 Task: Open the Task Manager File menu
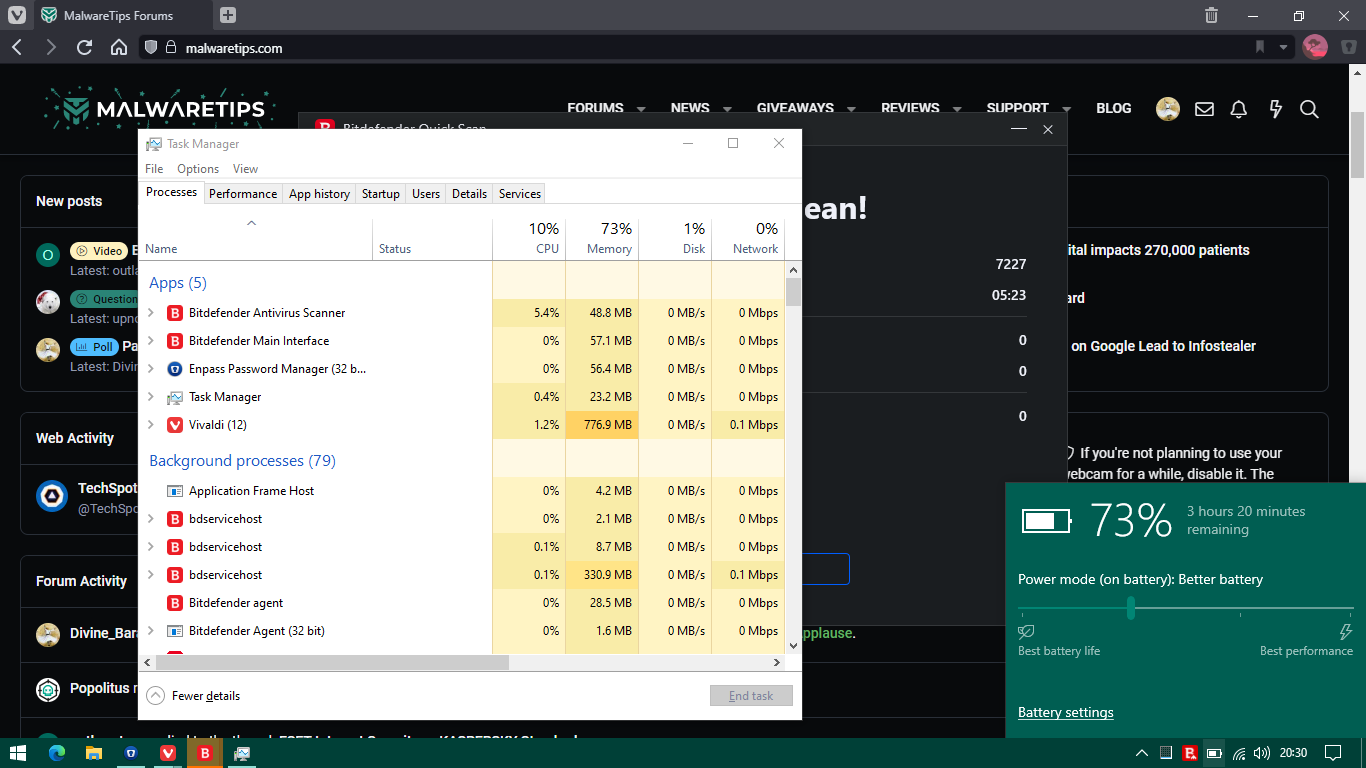154,169
